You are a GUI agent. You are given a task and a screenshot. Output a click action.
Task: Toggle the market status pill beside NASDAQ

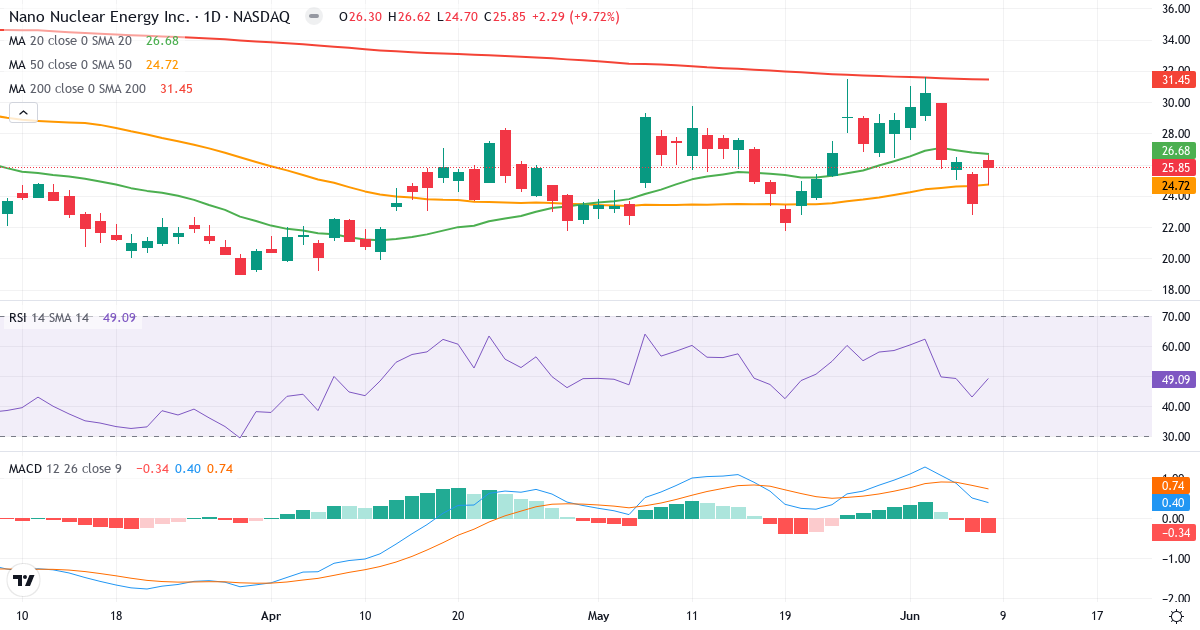[314, 17]
